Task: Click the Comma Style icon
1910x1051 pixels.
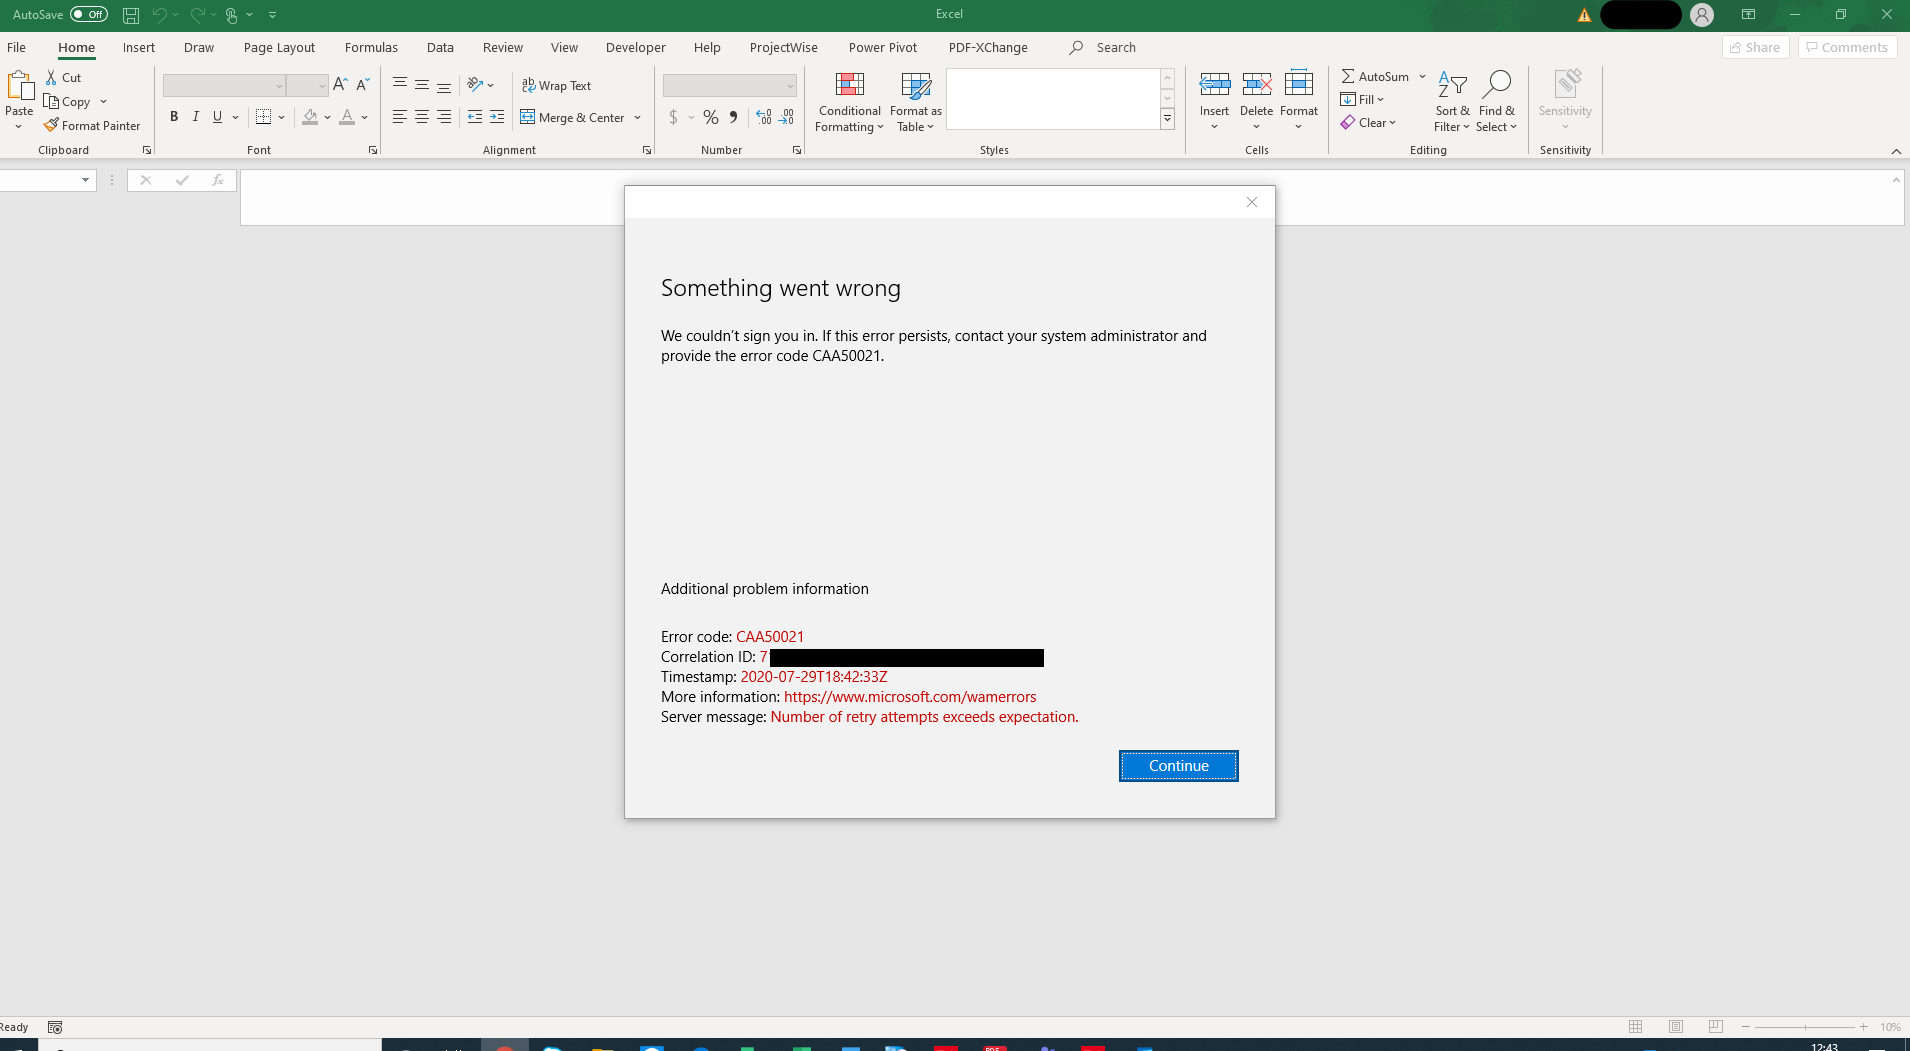Action: (x=733, y=117)
